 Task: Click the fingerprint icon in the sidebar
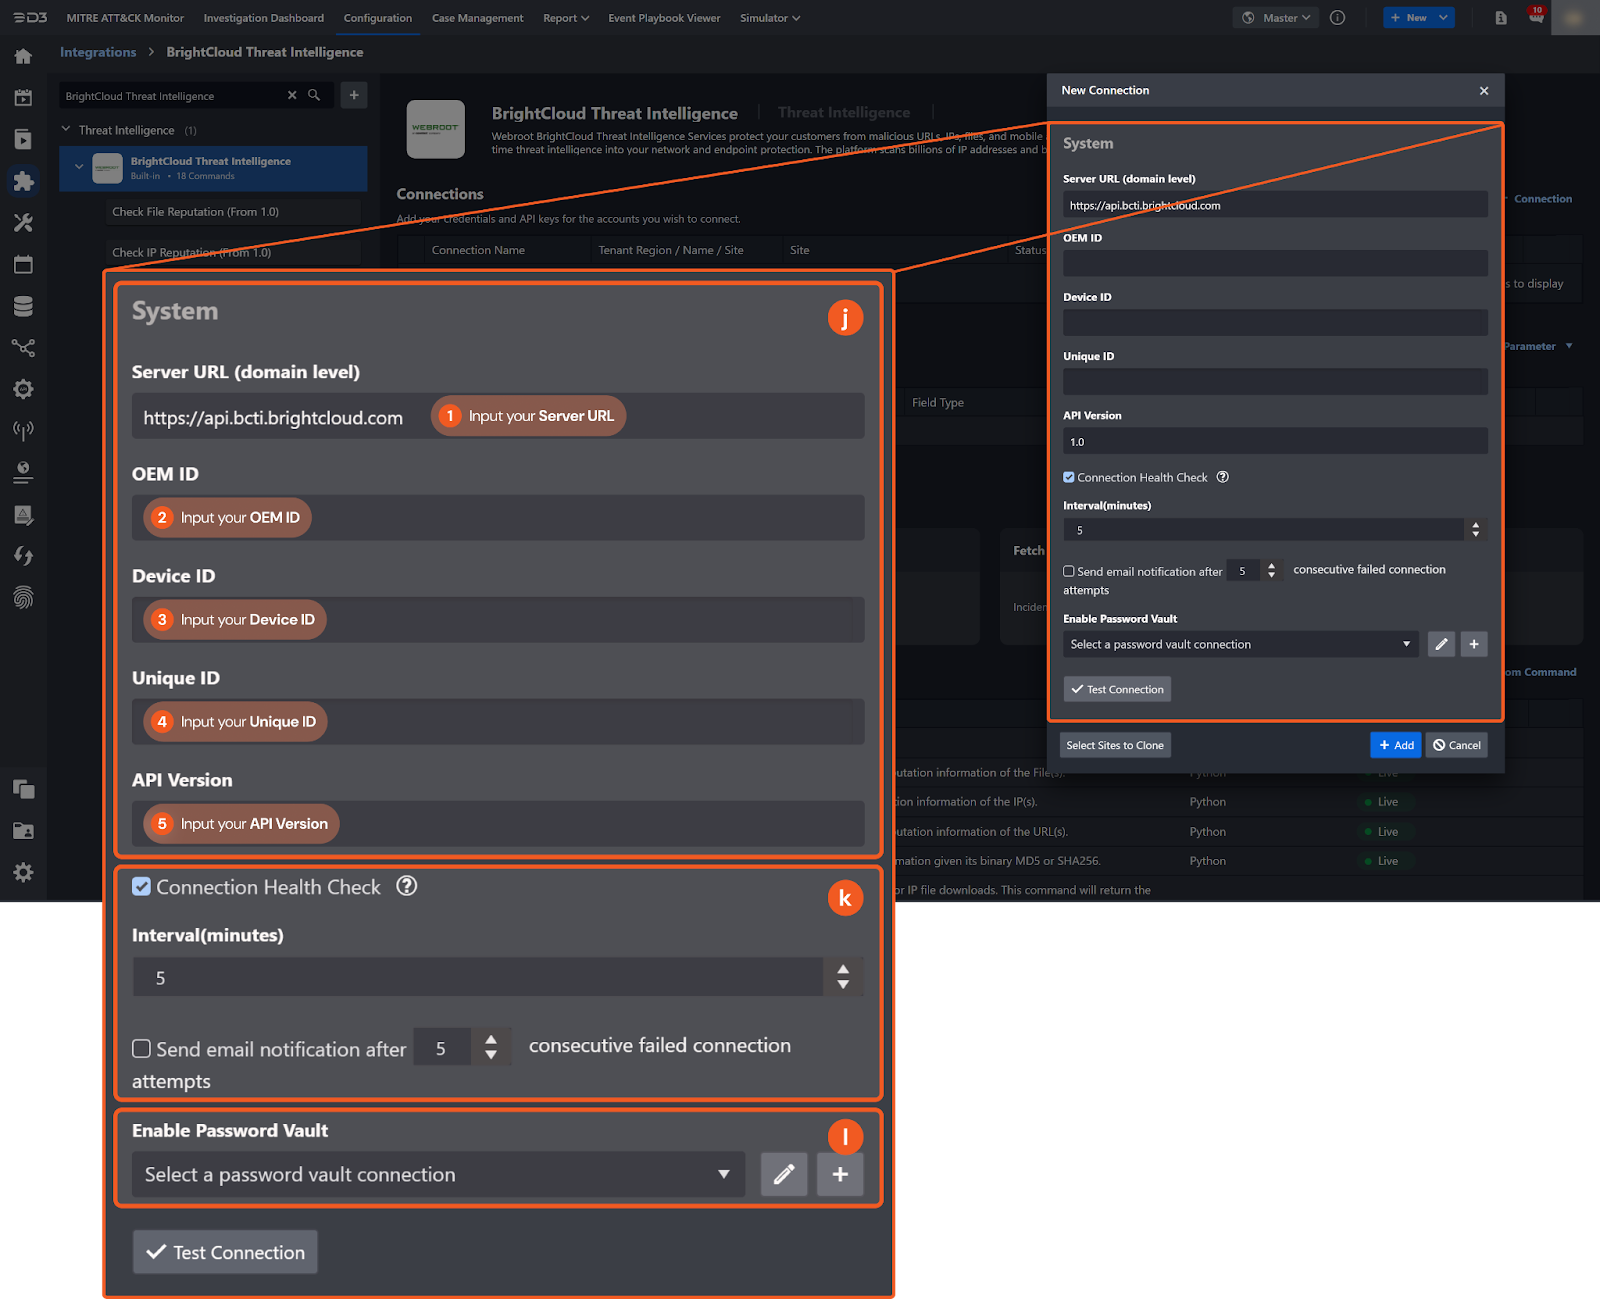pyautogui.click(x=24, y=597)
